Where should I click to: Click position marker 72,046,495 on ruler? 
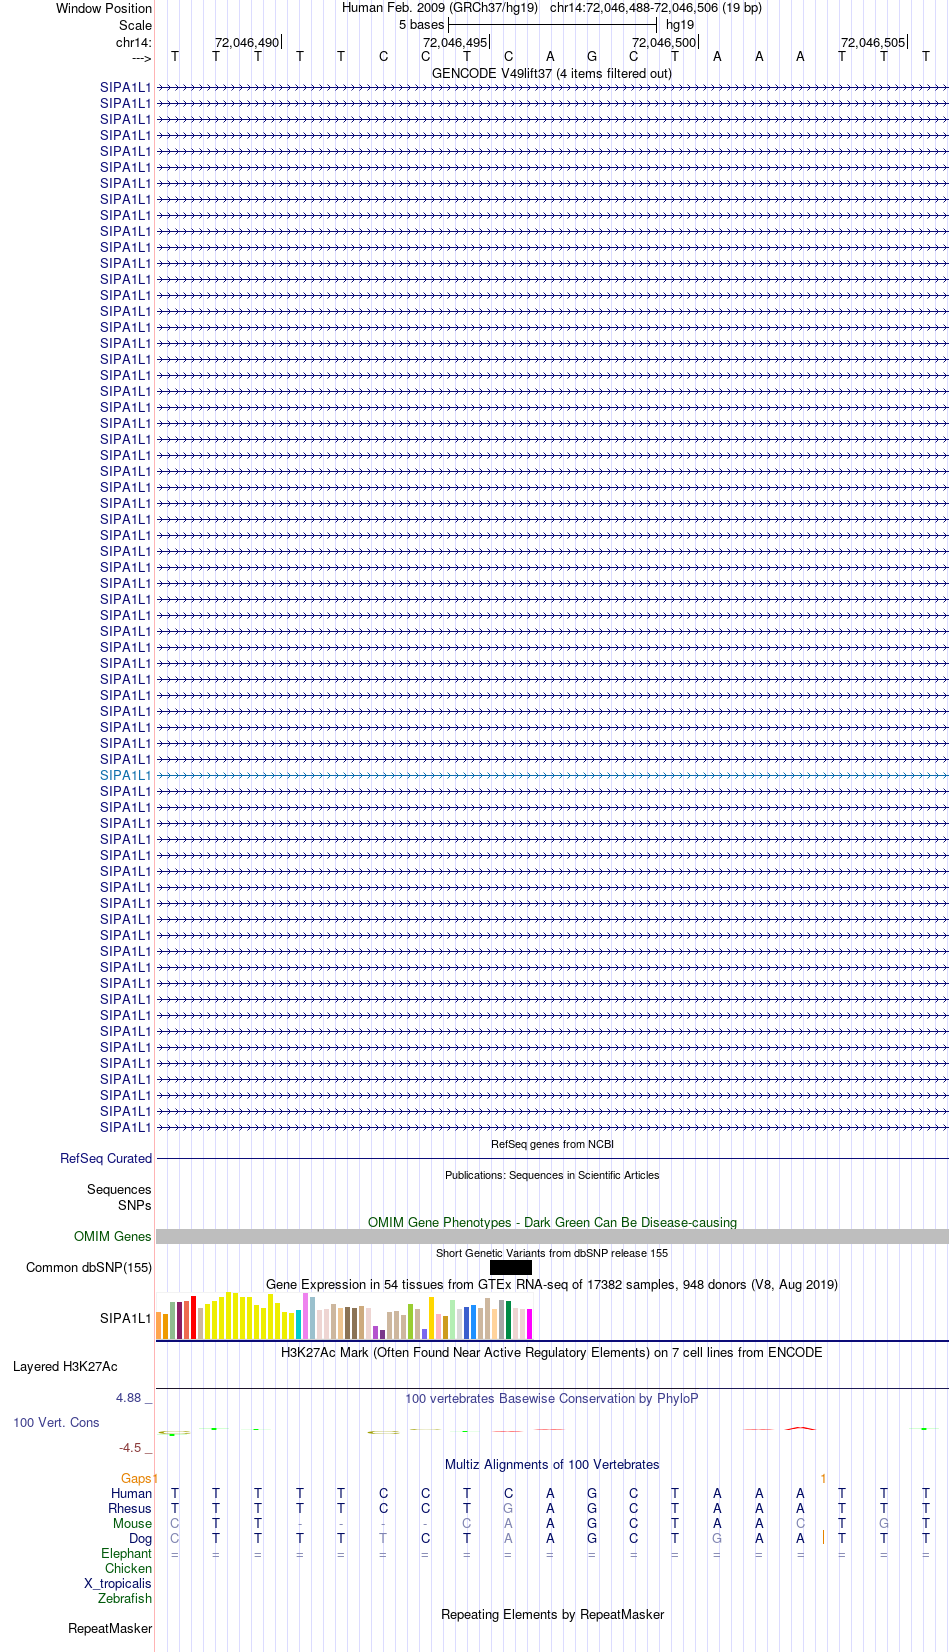tap(455, 43)
